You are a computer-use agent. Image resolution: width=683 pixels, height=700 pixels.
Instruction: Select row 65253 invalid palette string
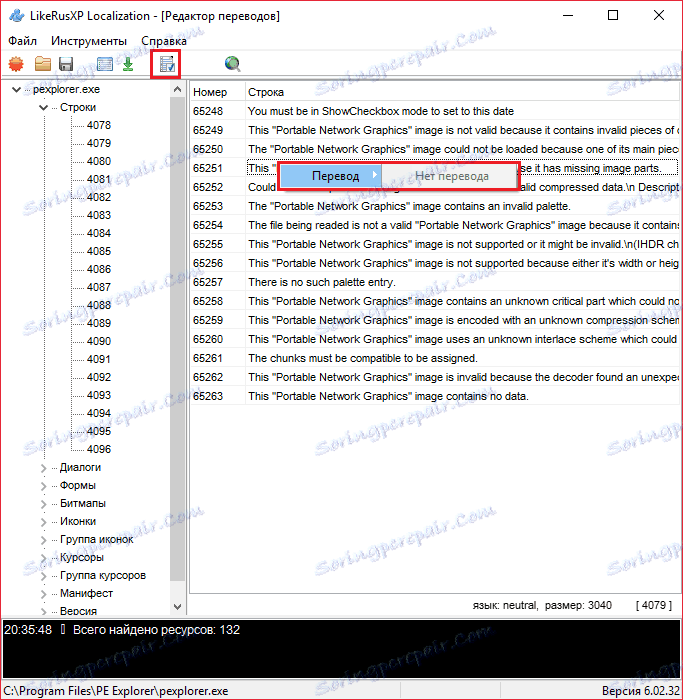tap(435, 206)
